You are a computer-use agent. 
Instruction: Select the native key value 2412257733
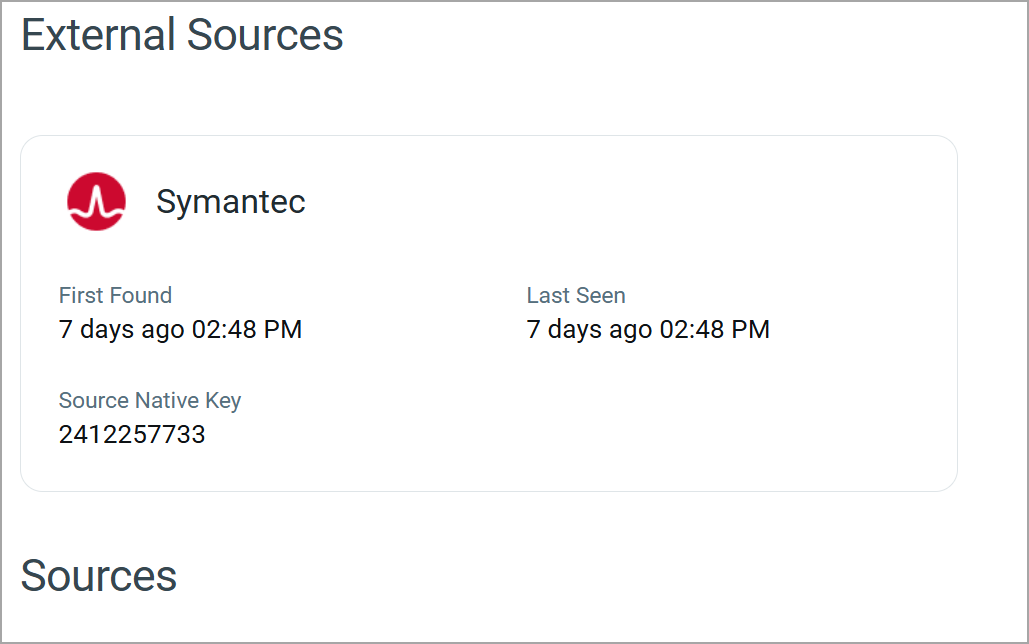coord(132,434)
